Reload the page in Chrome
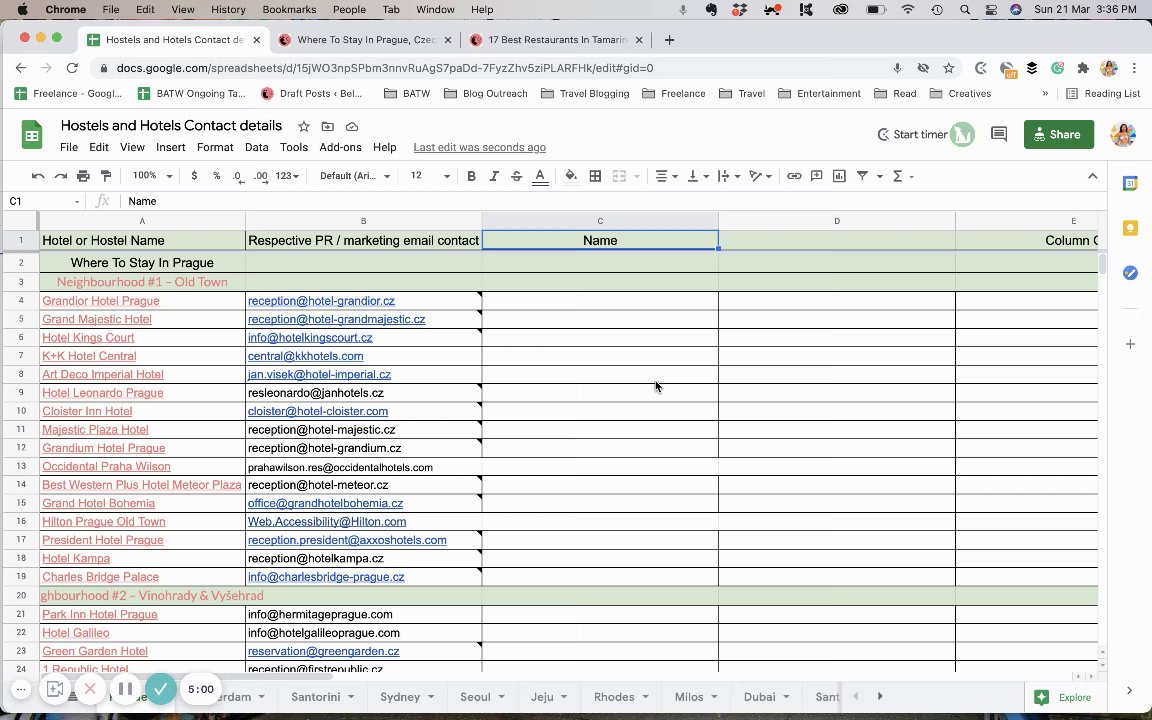This screenshot has width=1152, height=720. coord(72,68)
